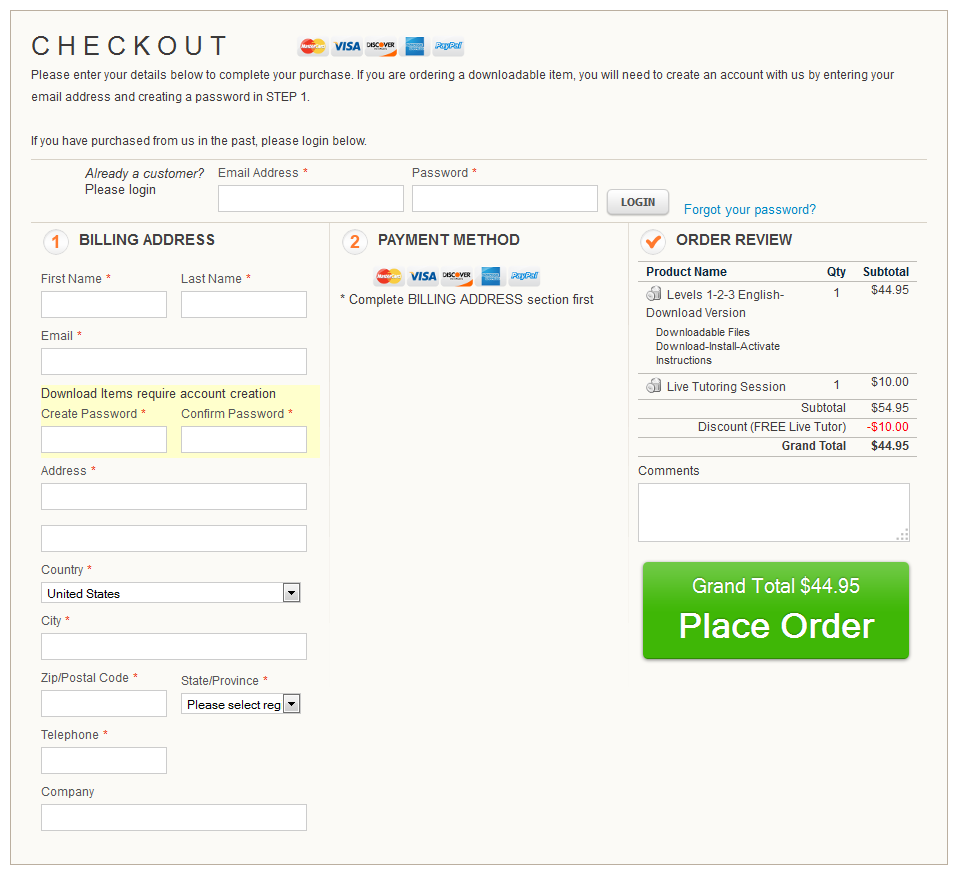Click the VISA icon under Payment Method
Image resolution: width=958 pixels, height=875 pixels.
click(x=423, y=276)
